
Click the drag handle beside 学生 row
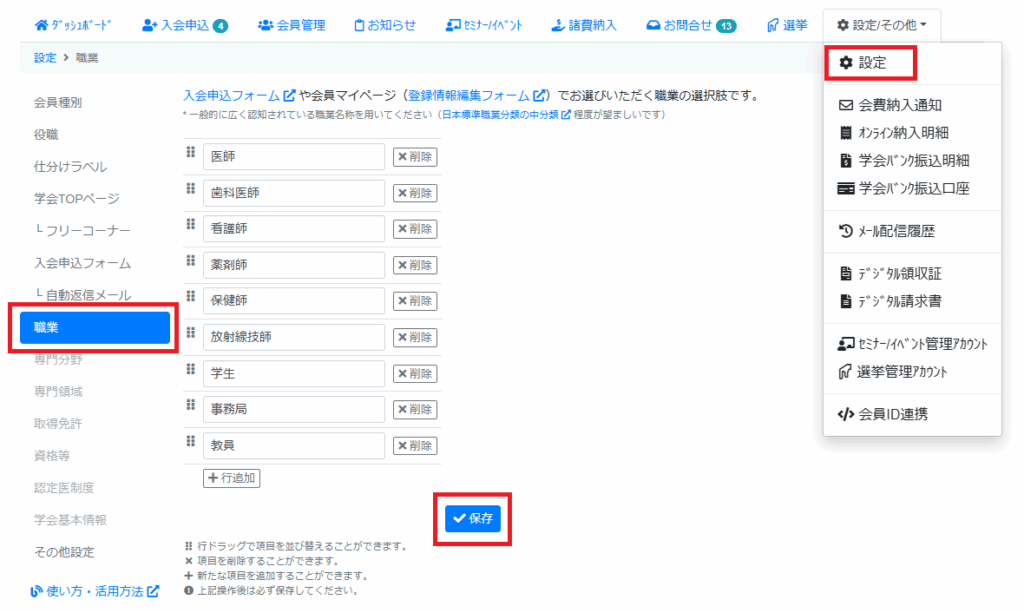pyautogui.click(x=190, y=369)
